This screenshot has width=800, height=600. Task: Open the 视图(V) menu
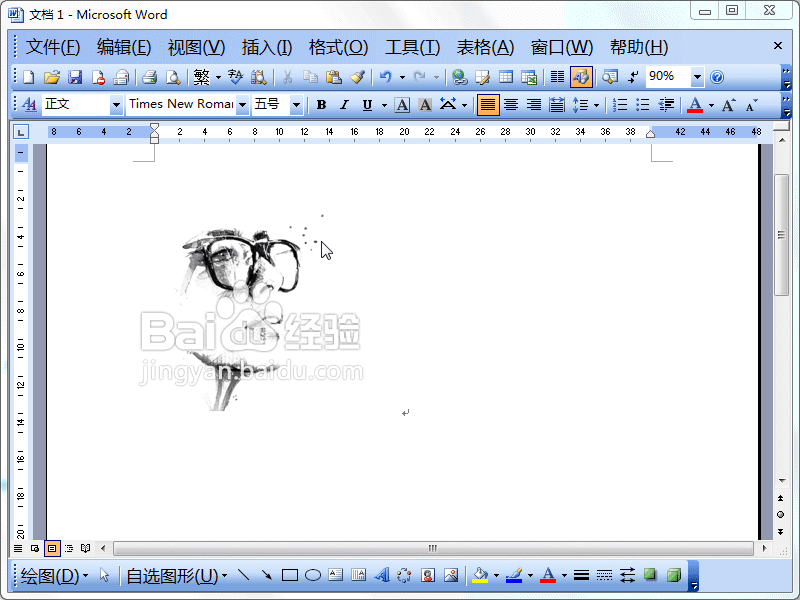pos(196,47)
